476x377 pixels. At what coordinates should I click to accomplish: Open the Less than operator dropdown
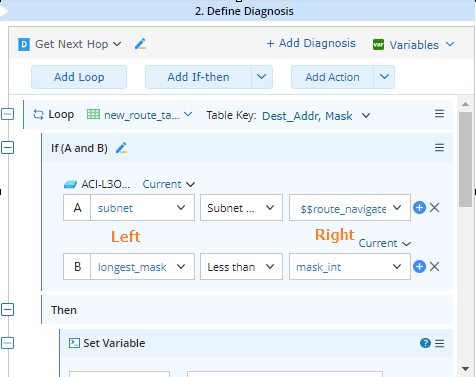coord(241,267)
